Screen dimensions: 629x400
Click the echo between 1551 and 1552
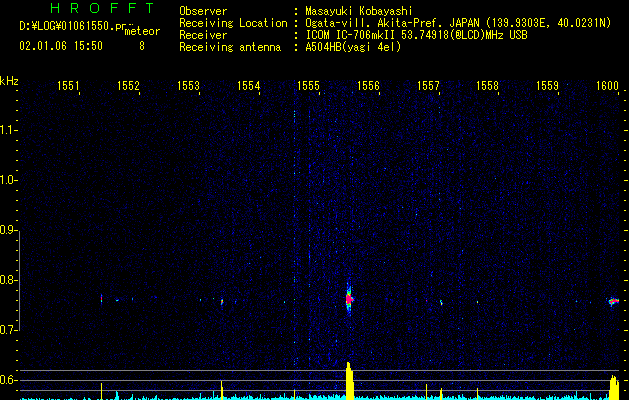click(101, 299)
